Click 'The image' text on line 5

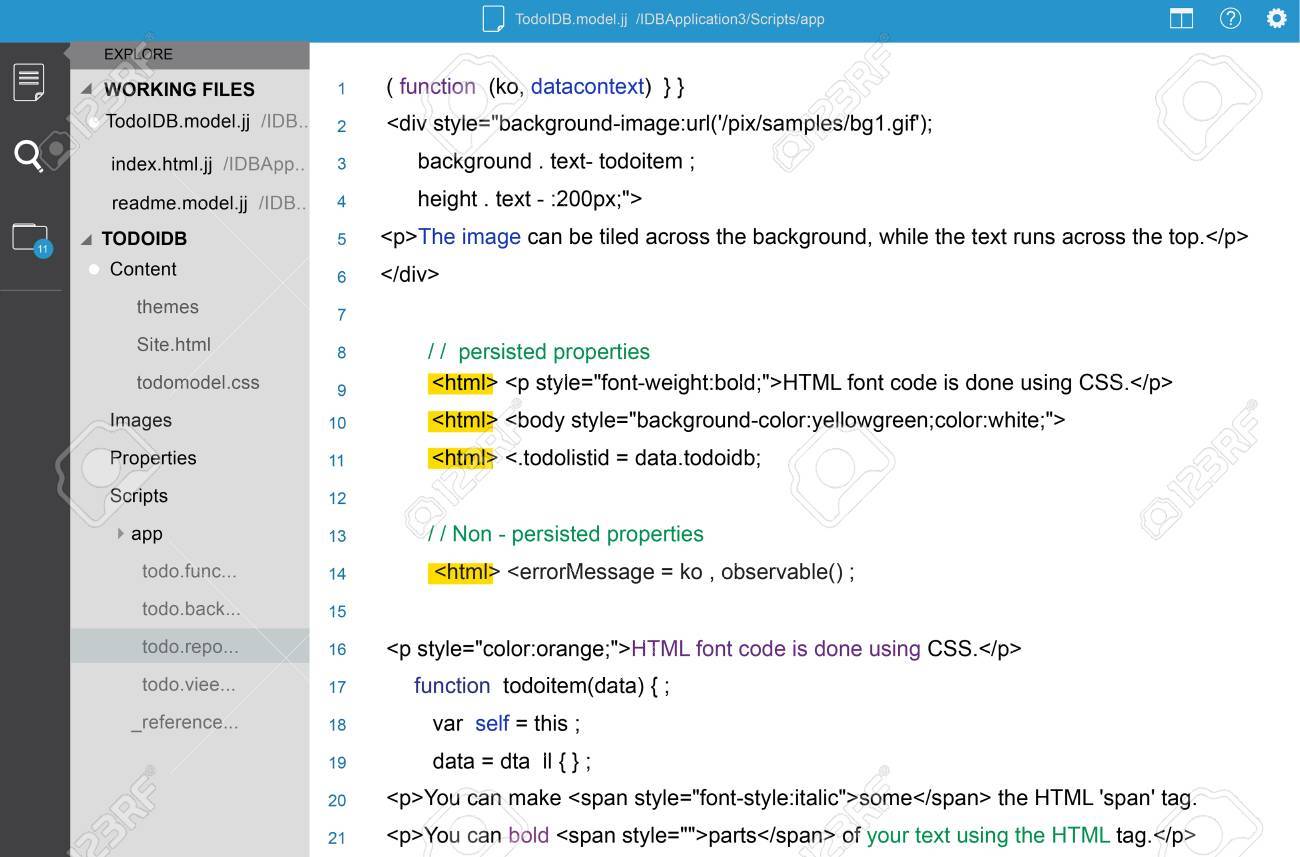coord(469,237)
